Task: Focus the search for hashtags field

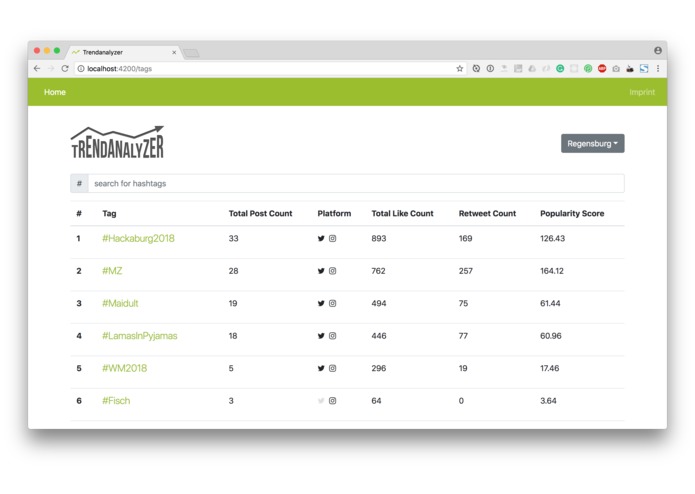Action: [356, 183]
